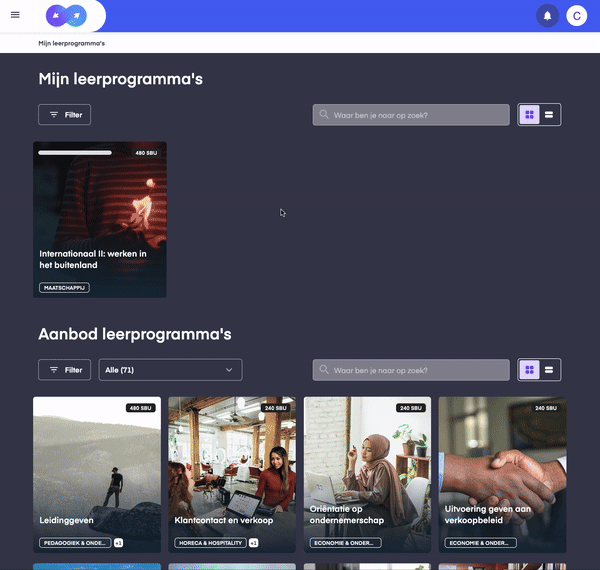Click the +1 badge on Leidinggeven card
Screen dimensions: 600x570
(x=119, y=543)
